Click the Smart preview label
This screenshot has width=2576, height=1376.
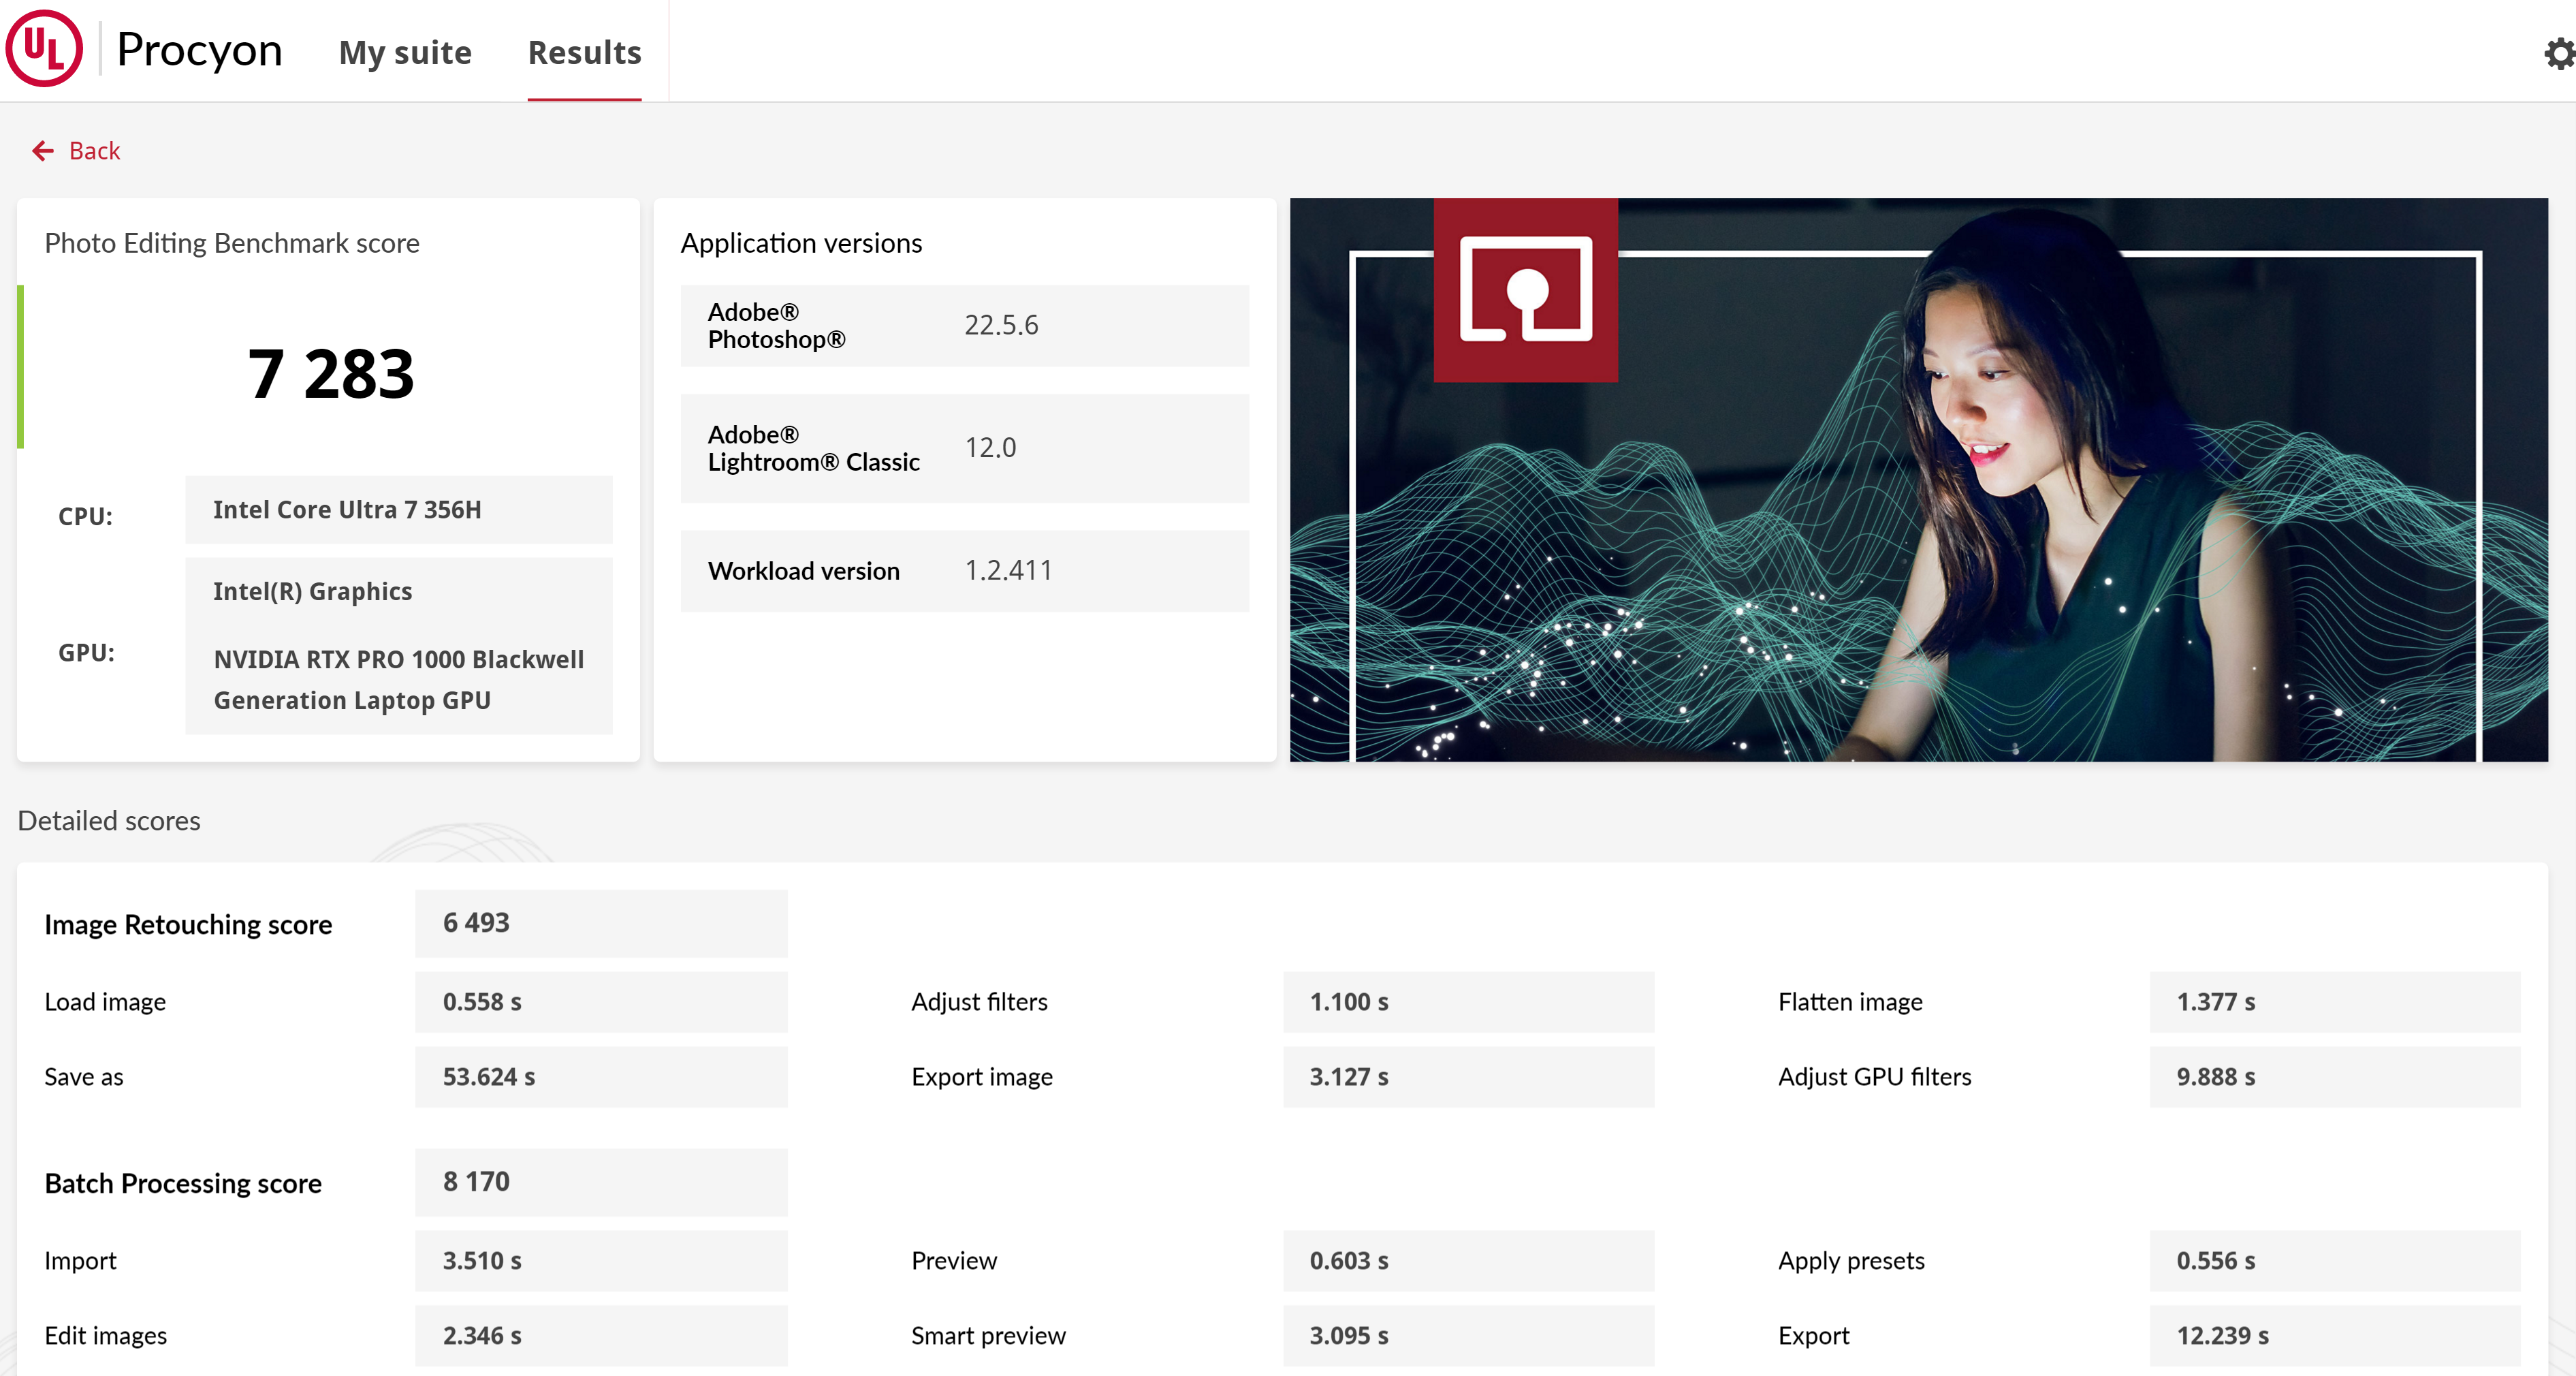pos(988,1336)
